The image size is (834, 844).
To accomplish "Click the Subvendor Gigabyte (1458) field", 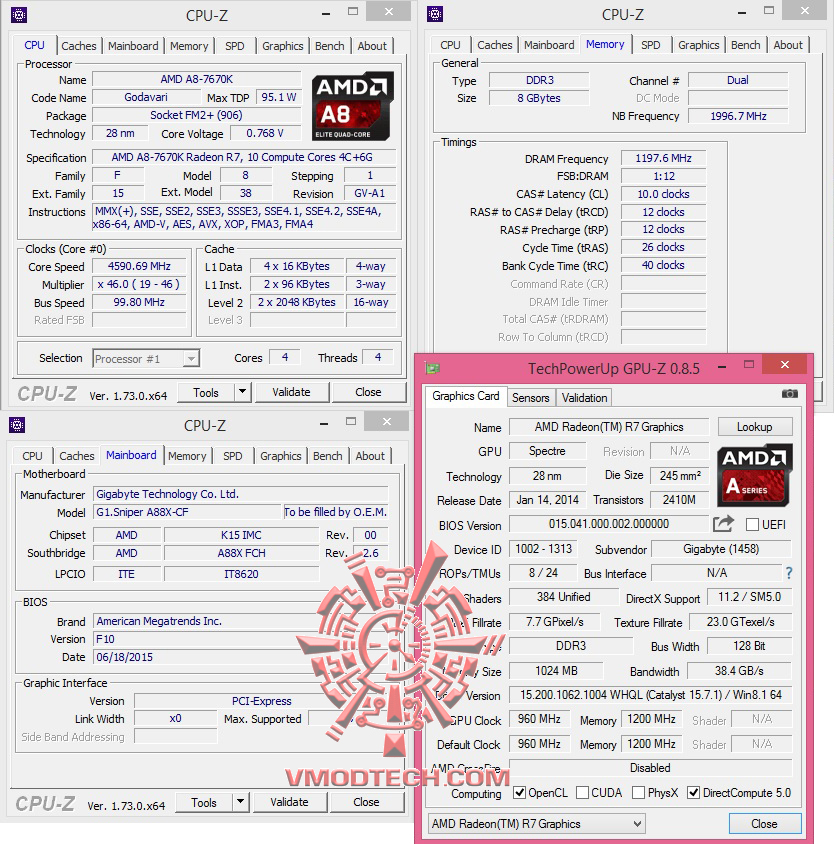I will click(x=721, y=549).
